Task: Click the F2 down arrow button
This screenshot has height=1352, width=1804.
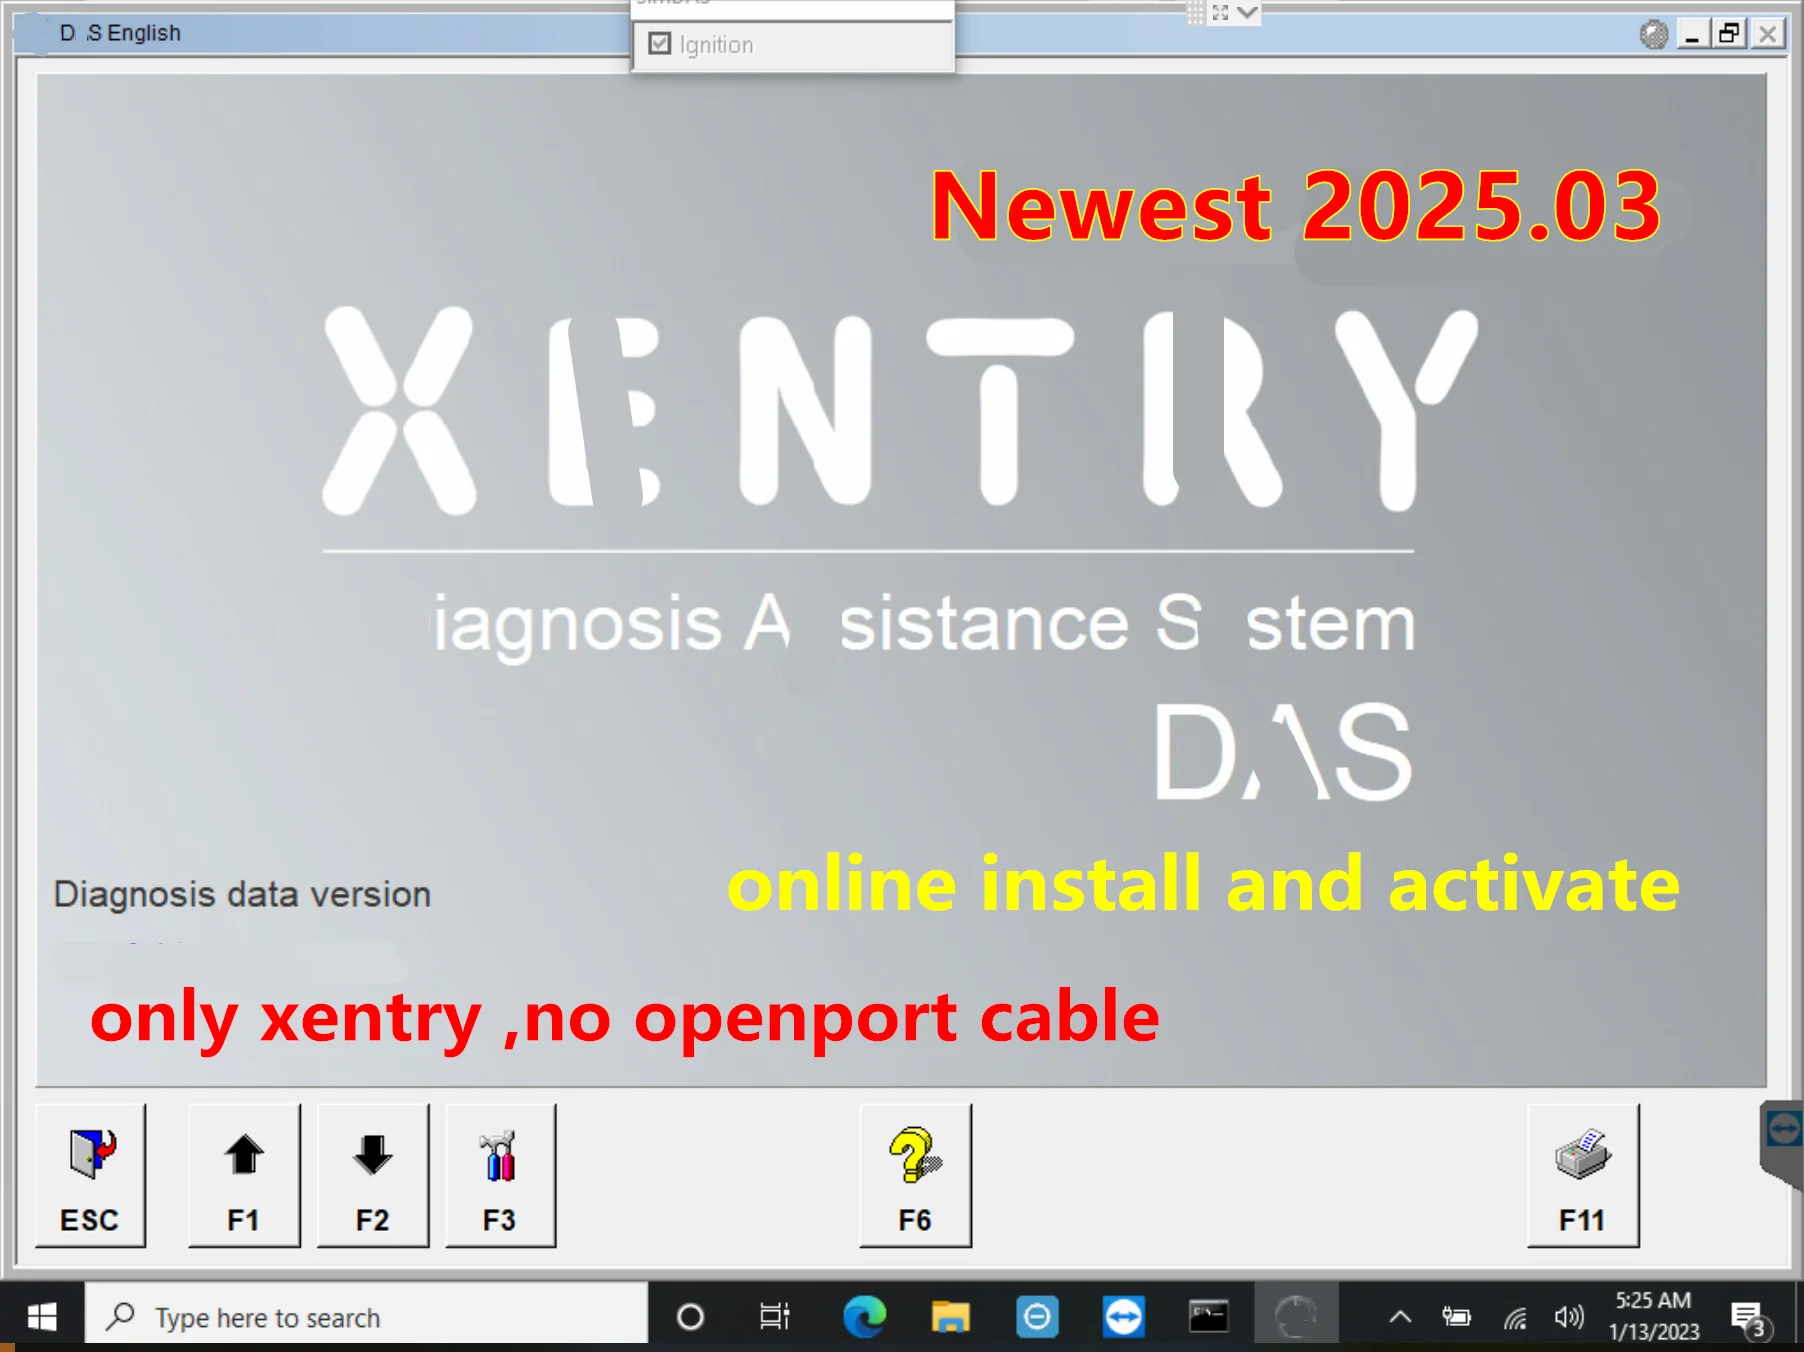Action: pyautogui.click(x=372, y=1175)
